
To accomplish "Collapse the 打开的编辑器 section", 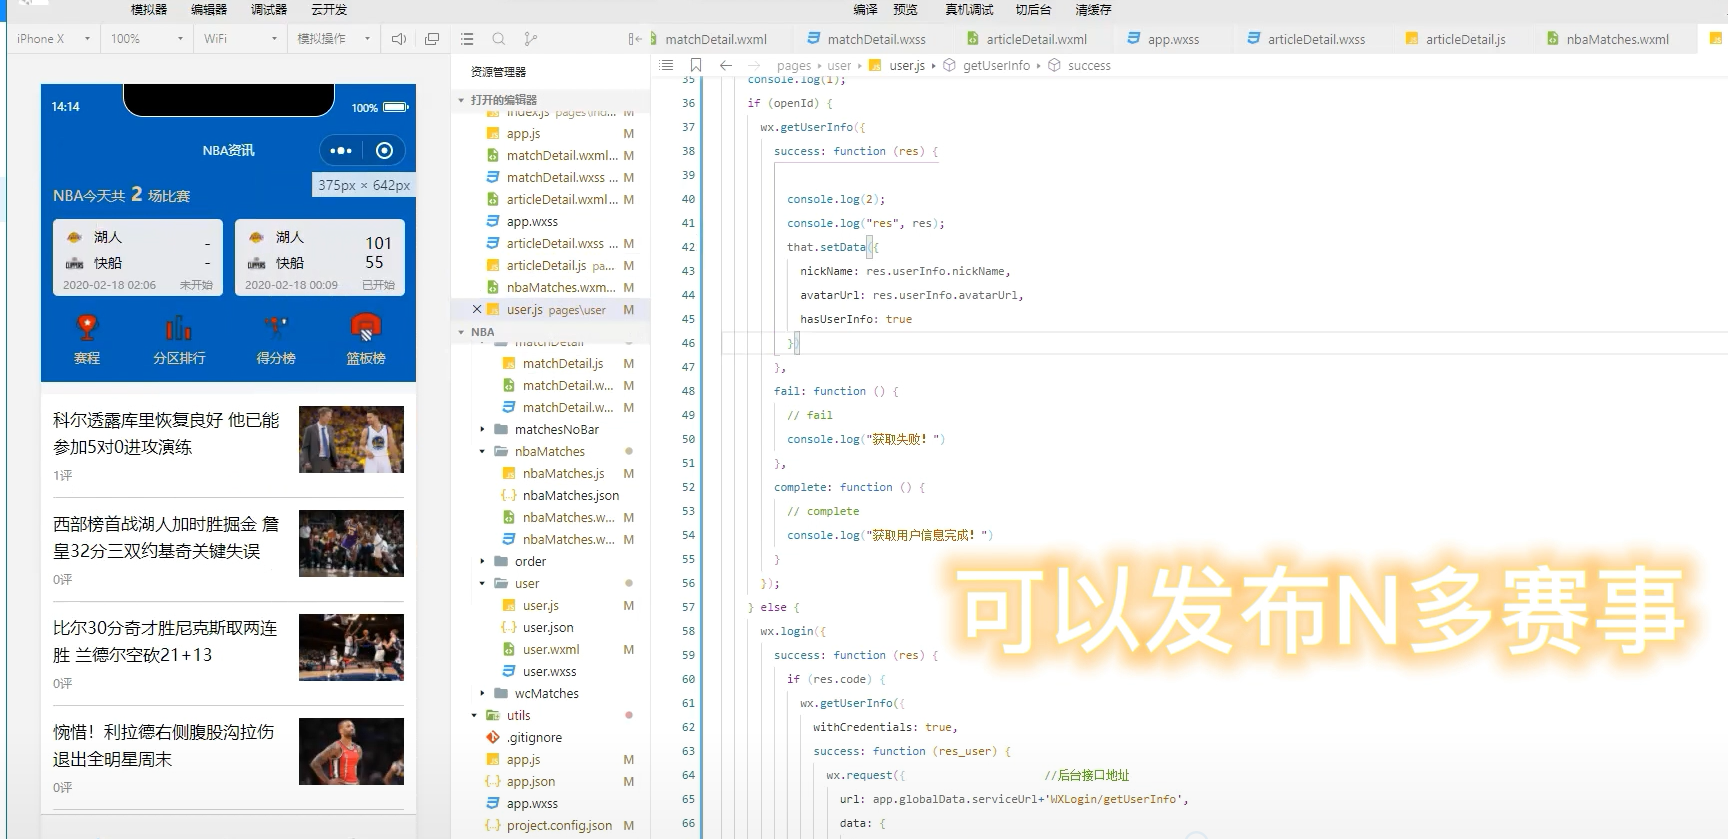I will 461,100.
